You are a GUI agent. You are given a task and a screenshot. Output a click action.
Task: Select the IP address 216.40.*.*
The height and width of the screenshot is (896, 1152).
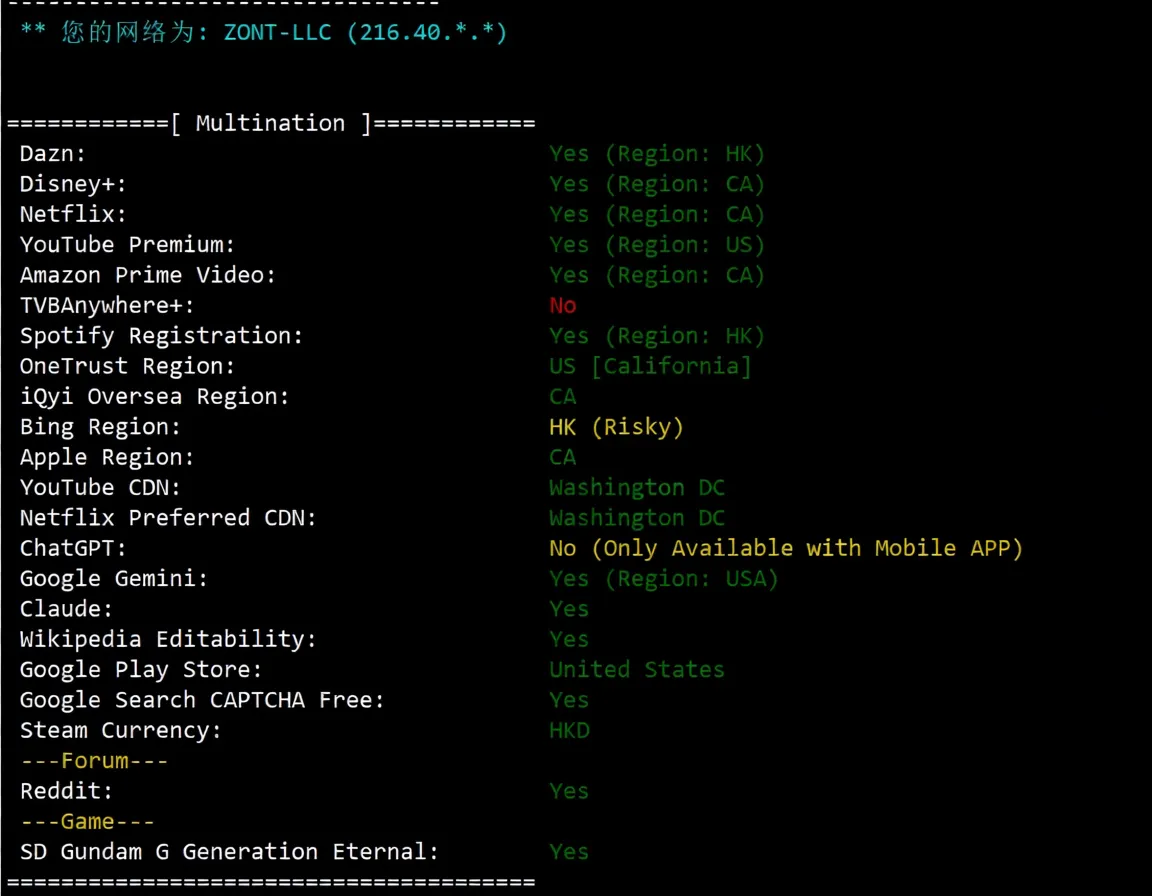[x=427, y=31]
